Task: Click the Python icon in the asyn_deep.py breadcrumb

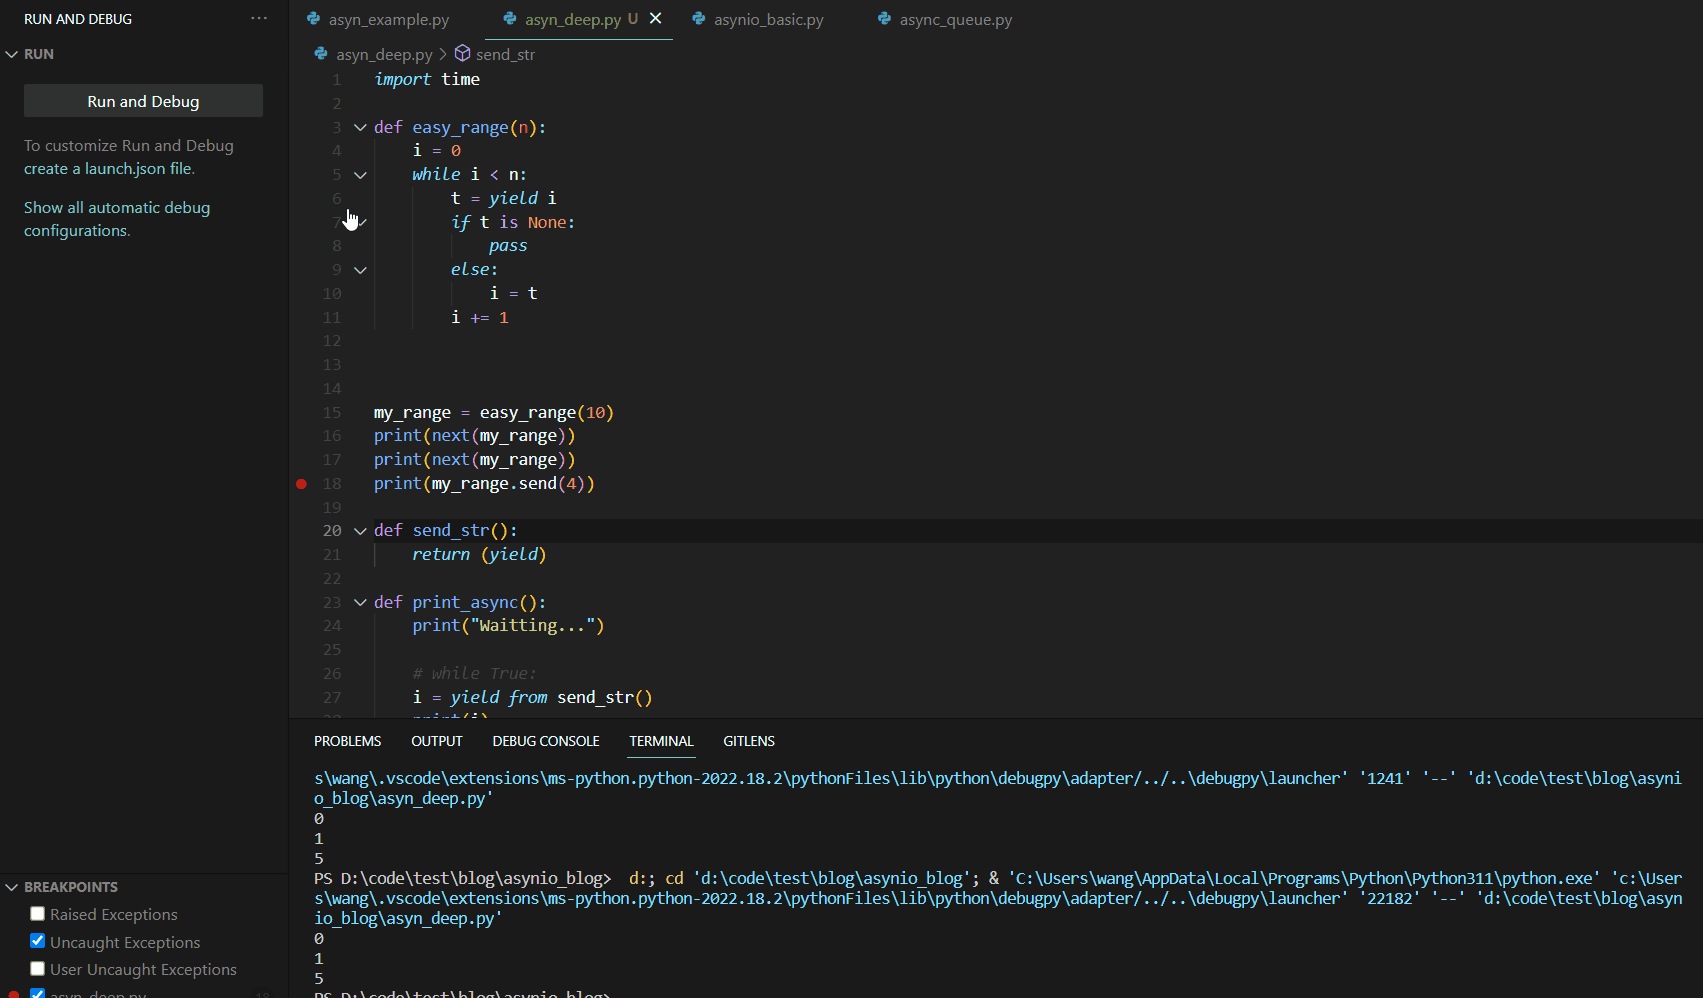Action: (x=320, y=54)
